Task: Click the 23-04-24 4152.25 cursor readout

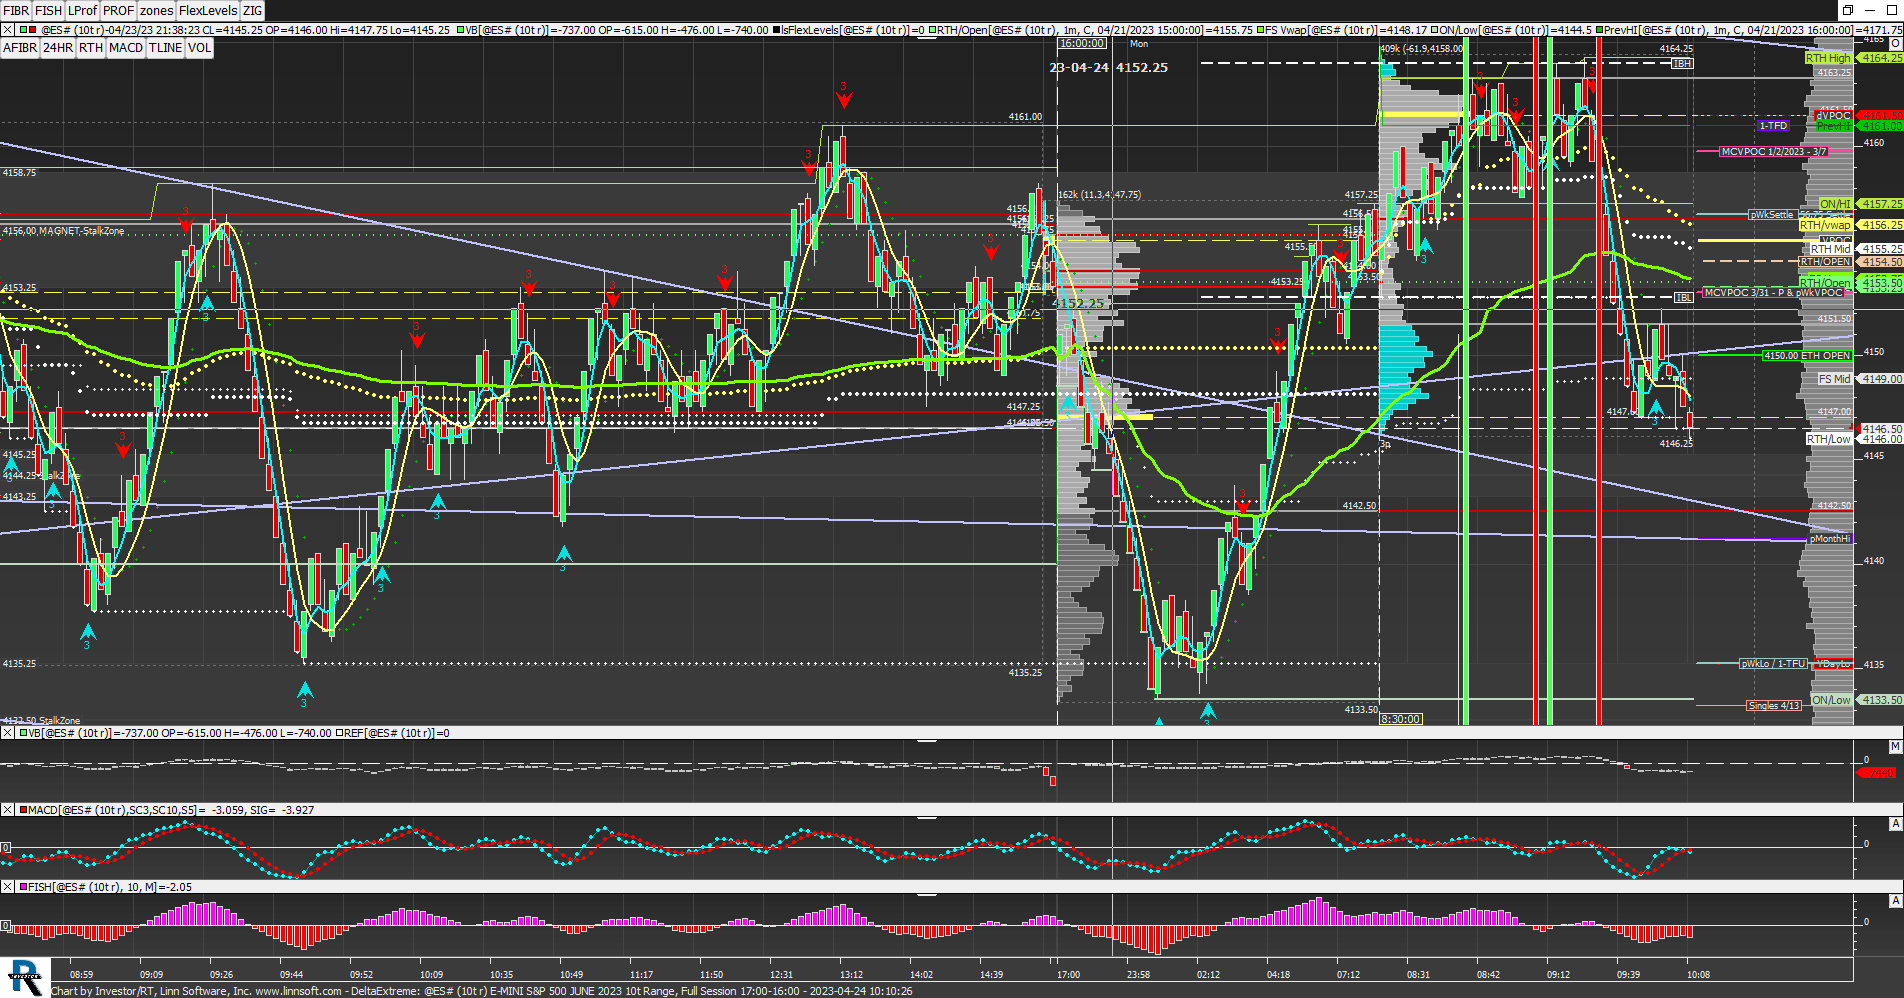Action: [x=1108, y=67]
